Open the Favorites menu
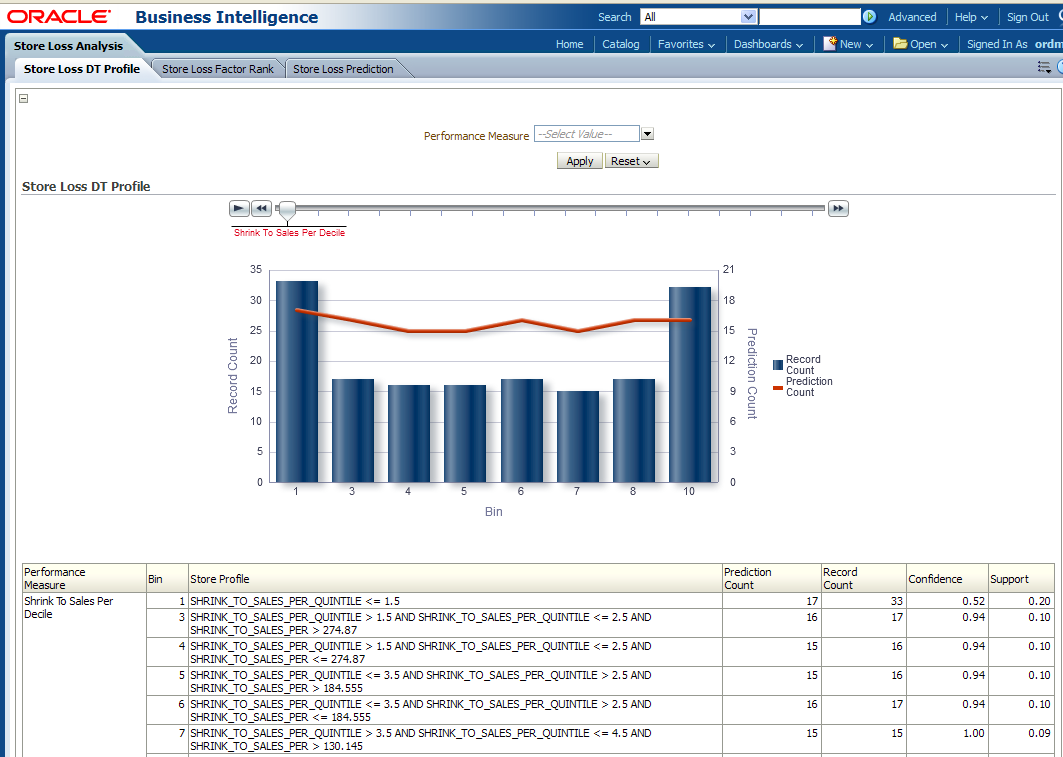Screen dimensions: 1063x757 (x=686, y=44)
